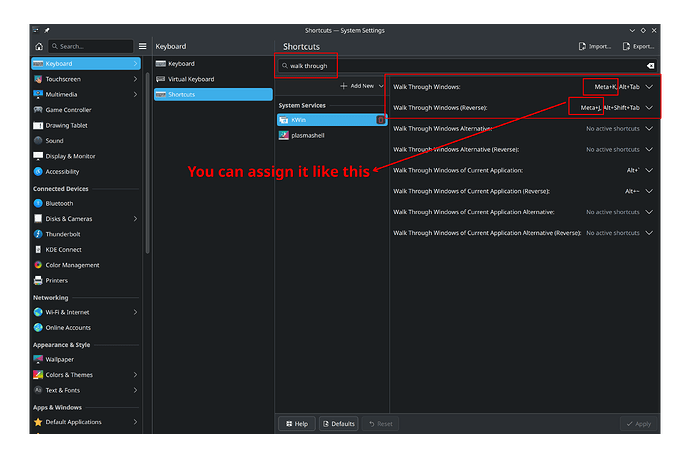
Task: Open Touchscreen settings icon
Action: coord(38,79)
